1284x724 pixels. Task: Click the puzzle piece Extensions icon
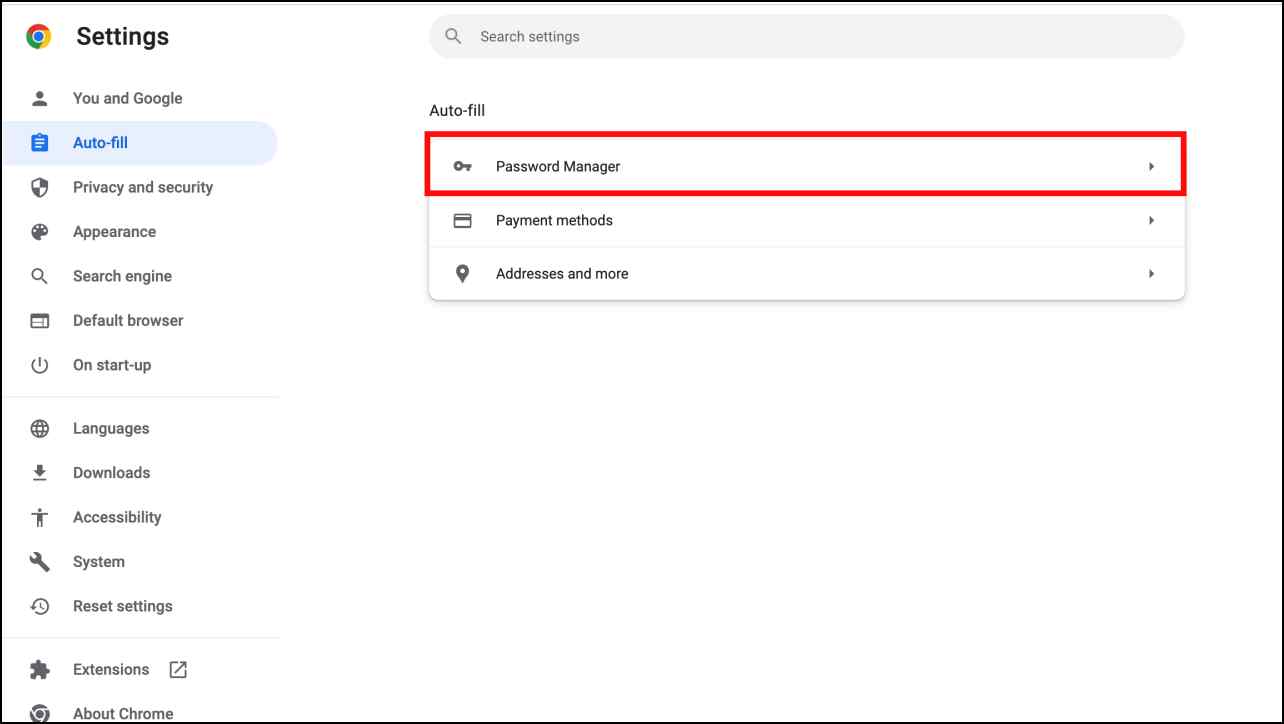tap(39, 669)
